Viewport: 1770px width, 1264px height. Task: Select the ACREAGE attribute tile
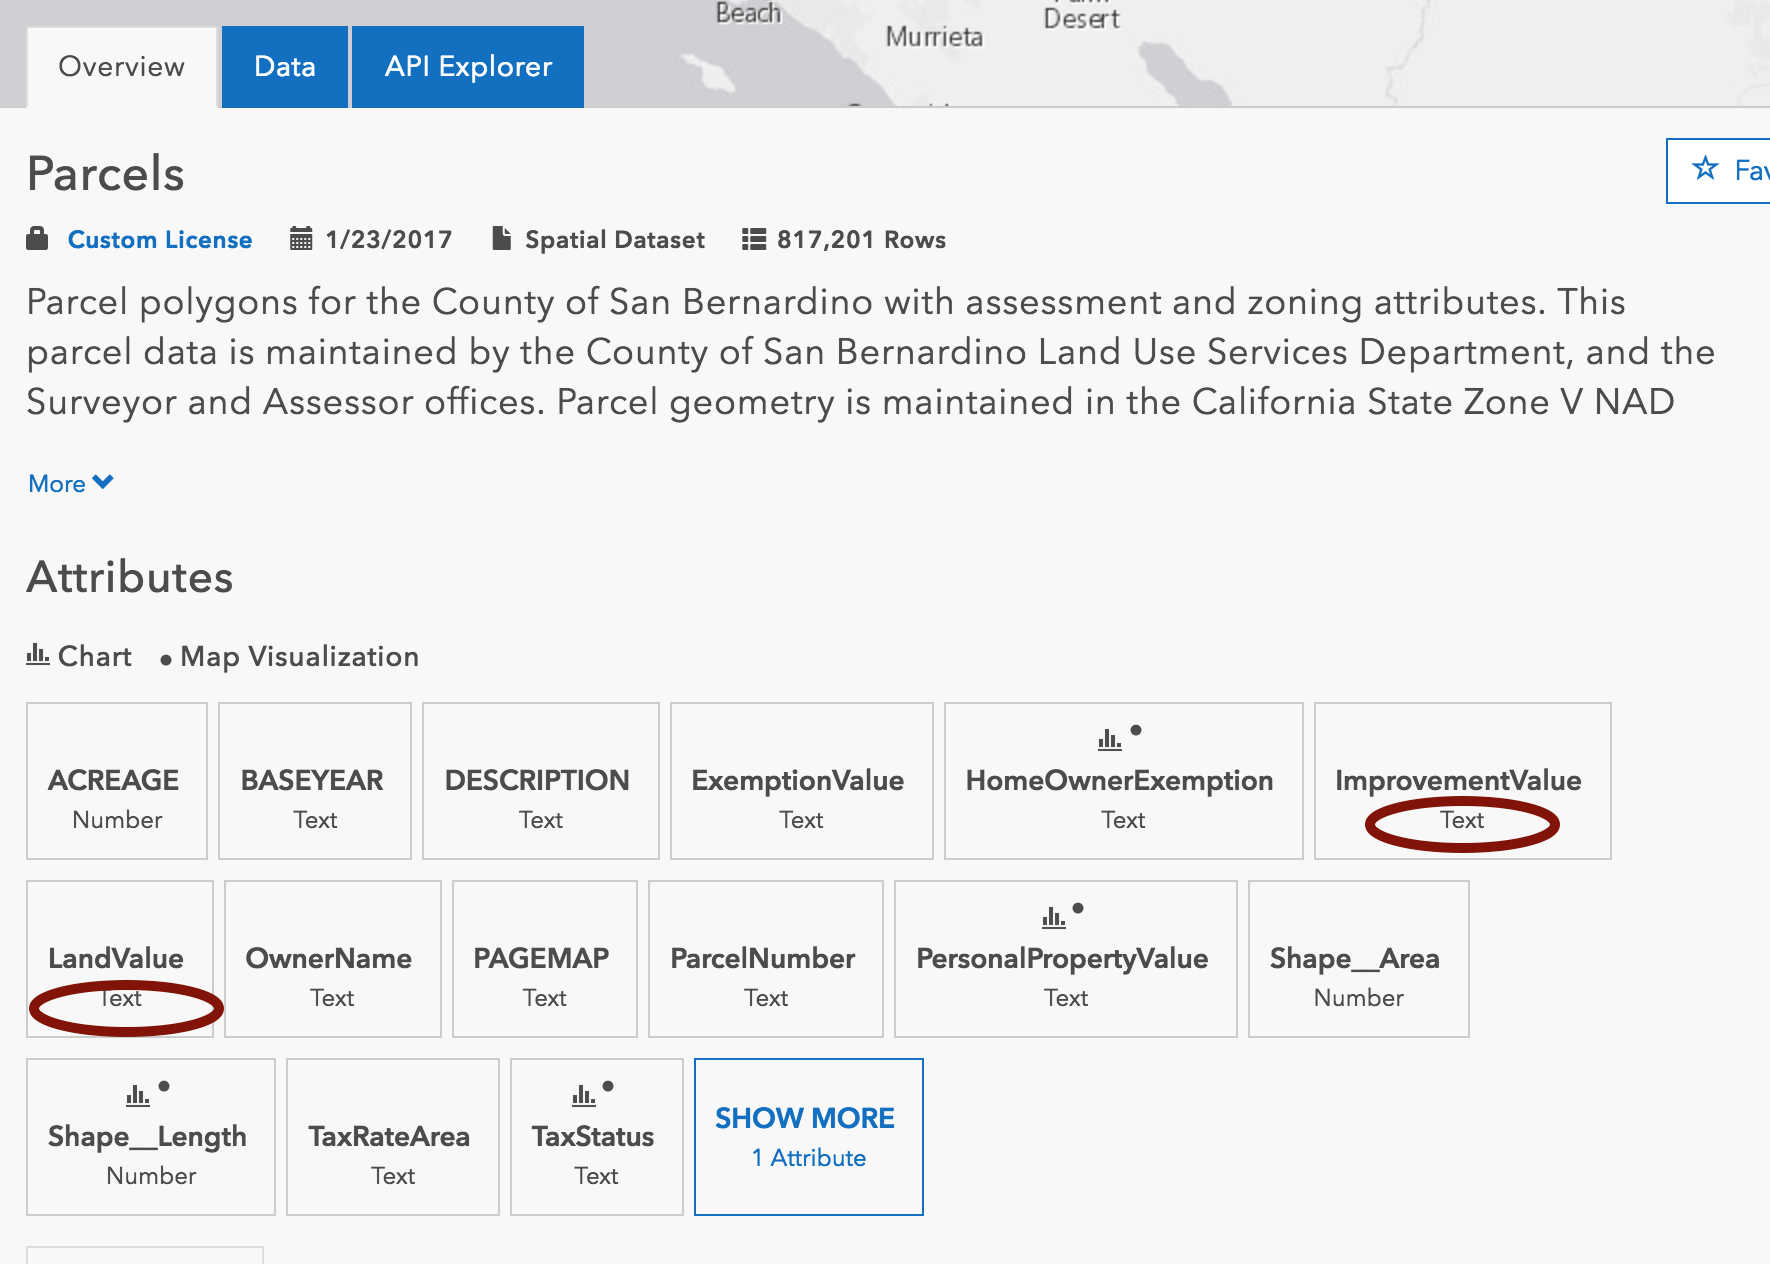point(116,781)
